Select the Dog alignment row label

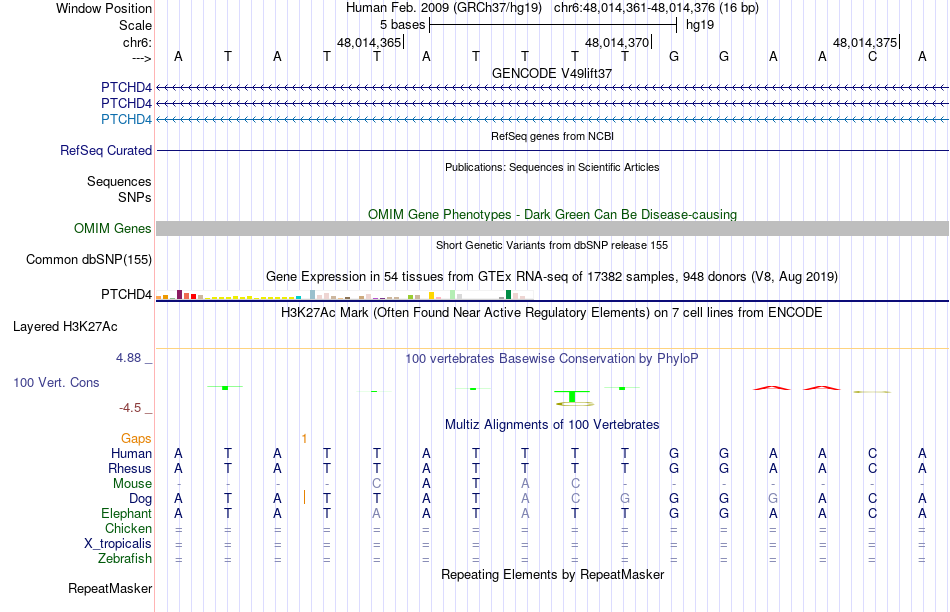click(141, 499)
